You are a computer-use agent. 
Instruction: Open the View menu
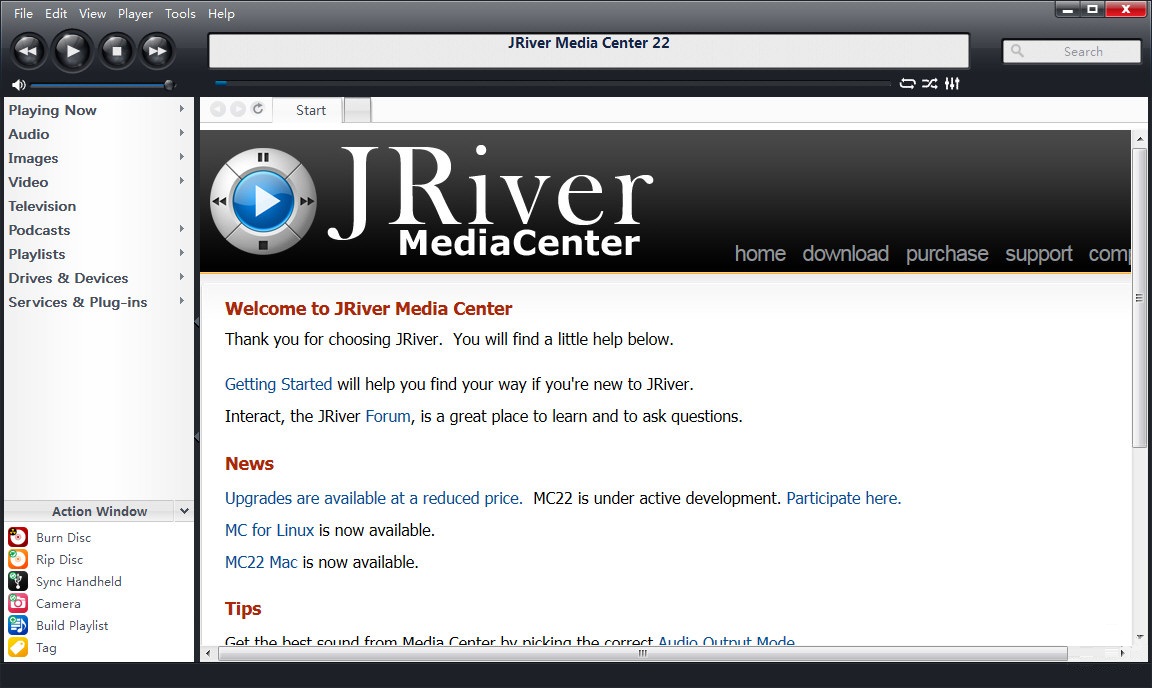[93, 13]
